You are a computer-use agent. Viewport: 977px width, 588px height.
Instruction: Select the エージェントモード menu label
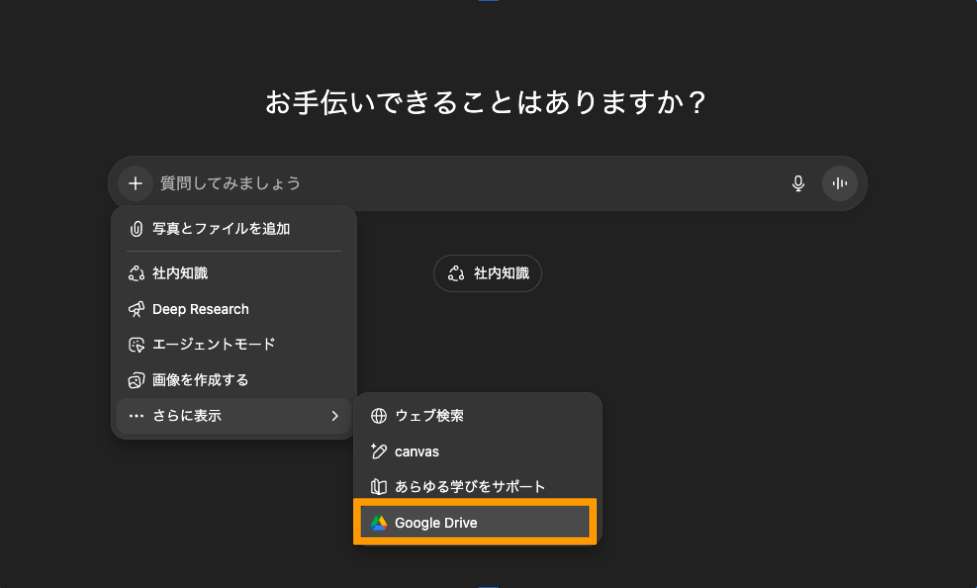(213, 345)
